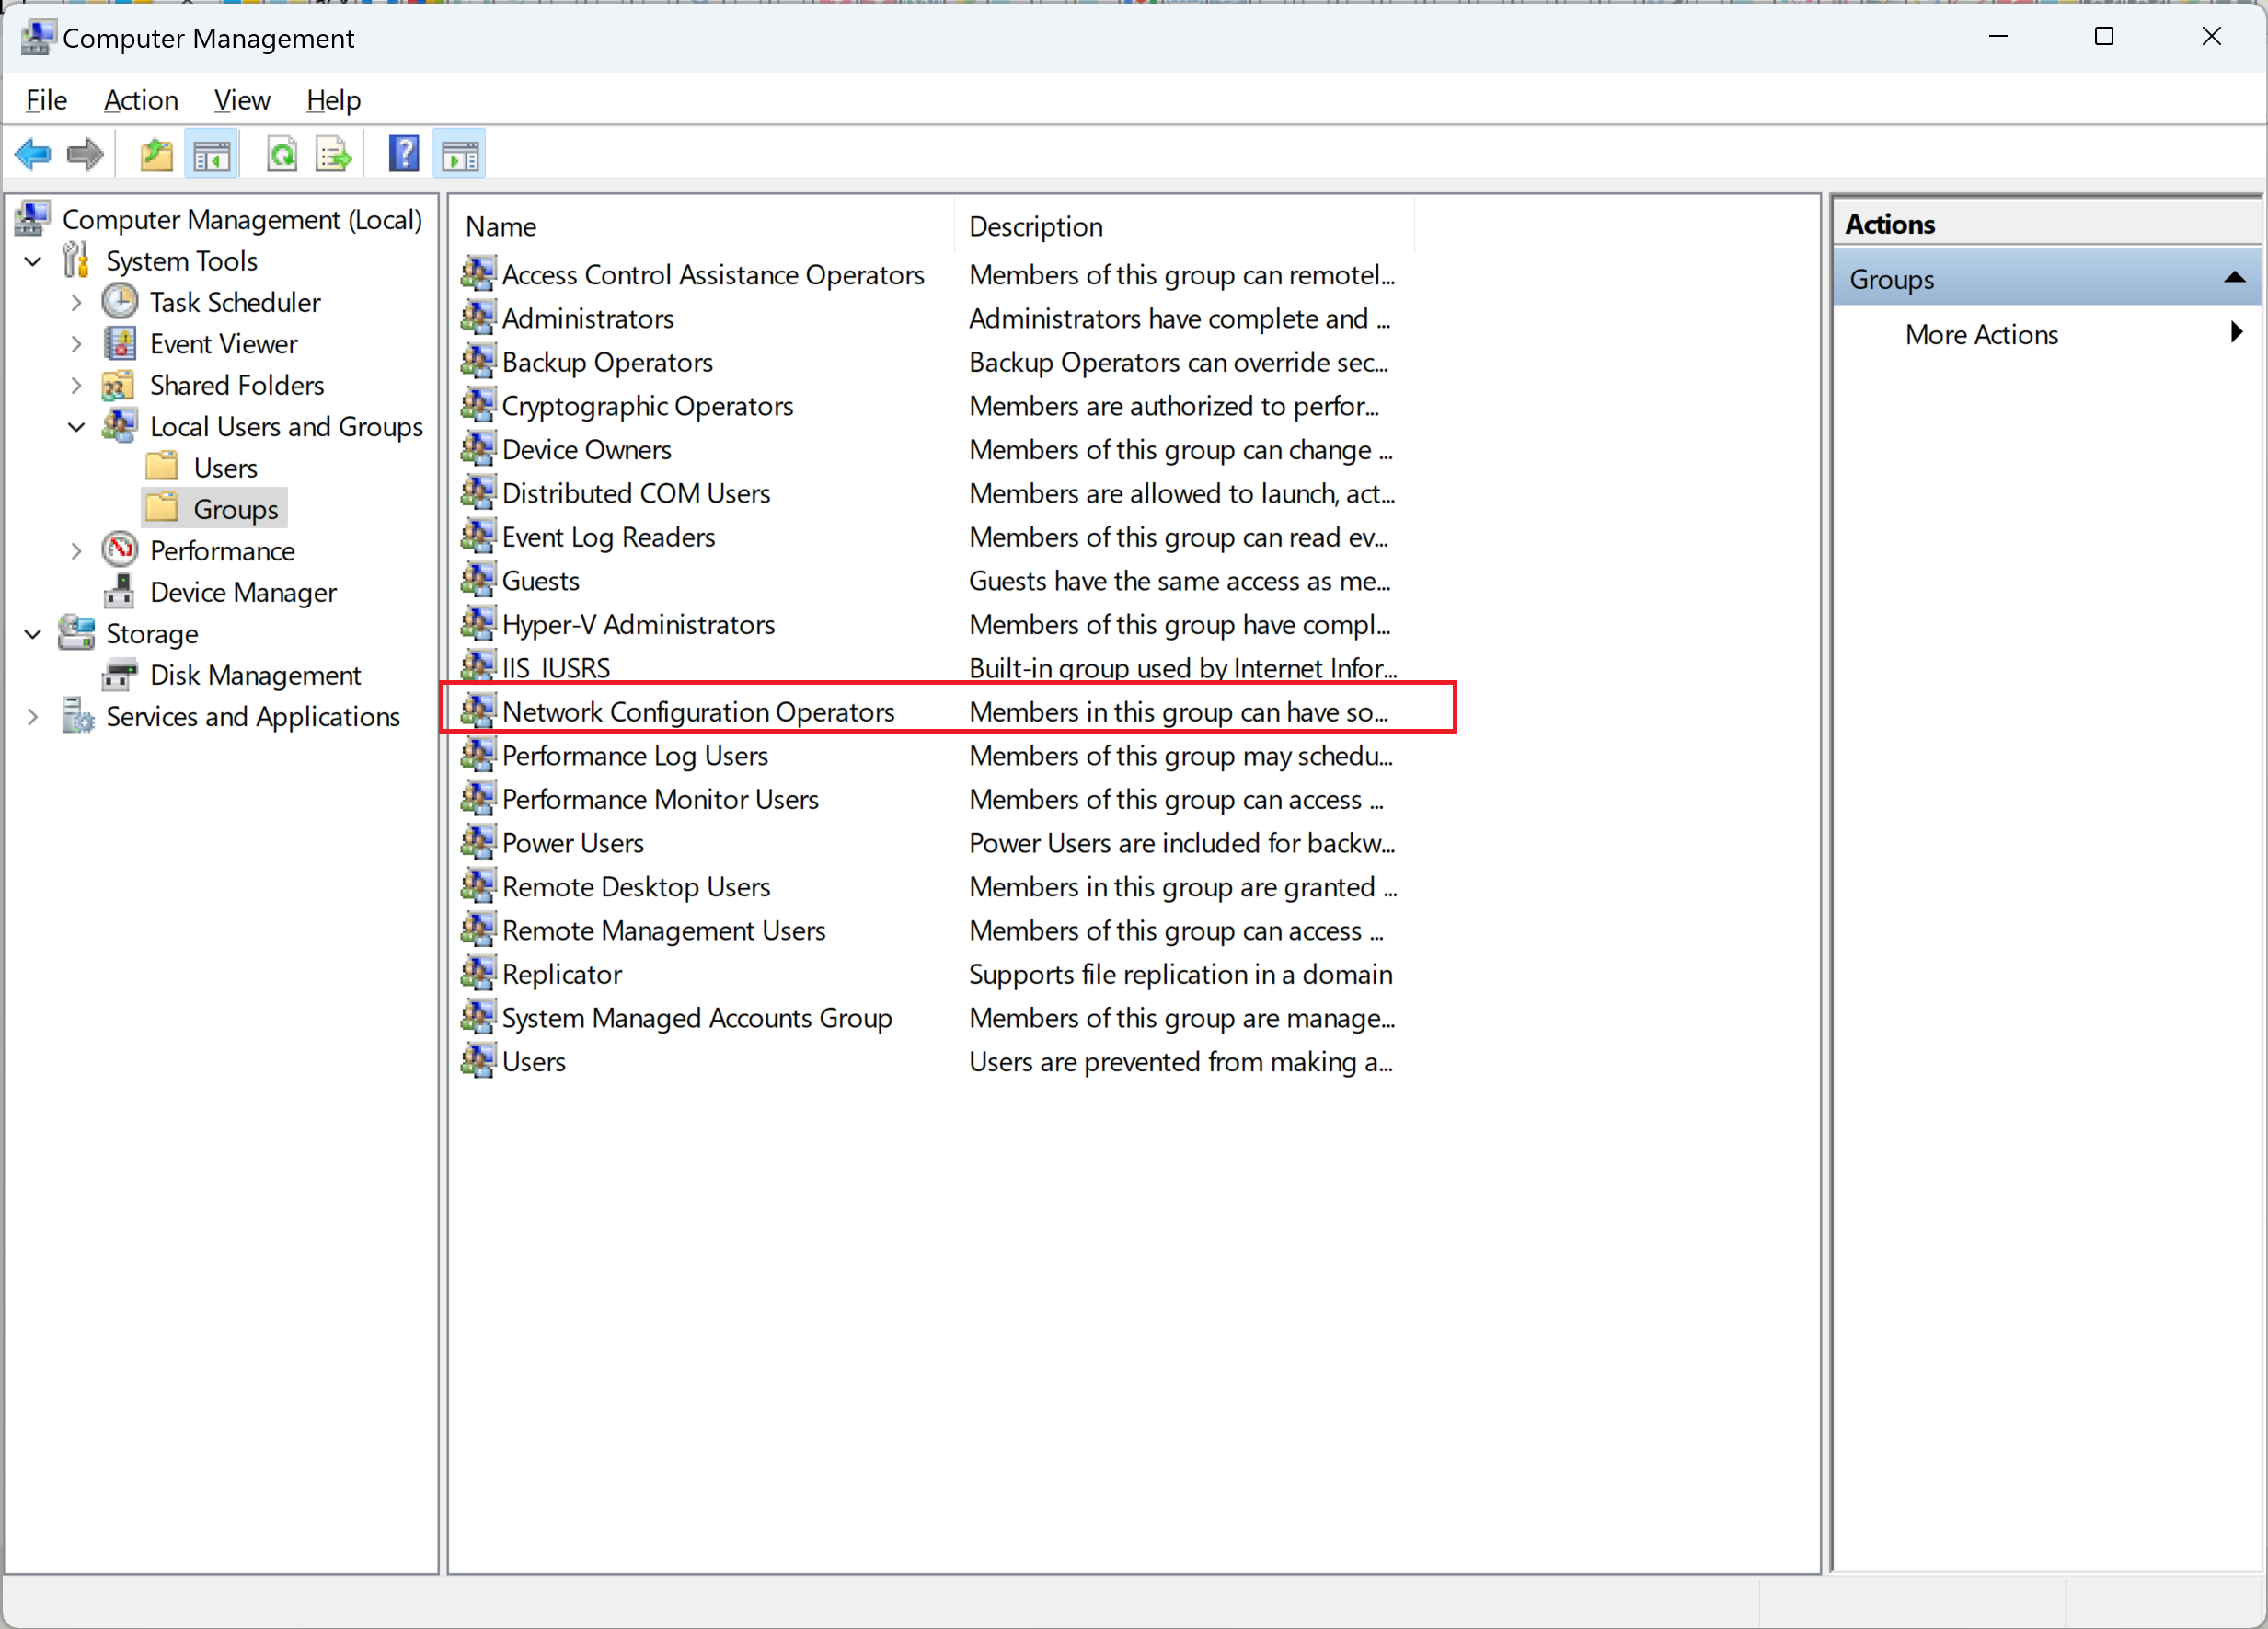Screen dimensions: 2268x1629
Task: Click 'Supports file replication in a domain' description
Action: click(1180, 974)
